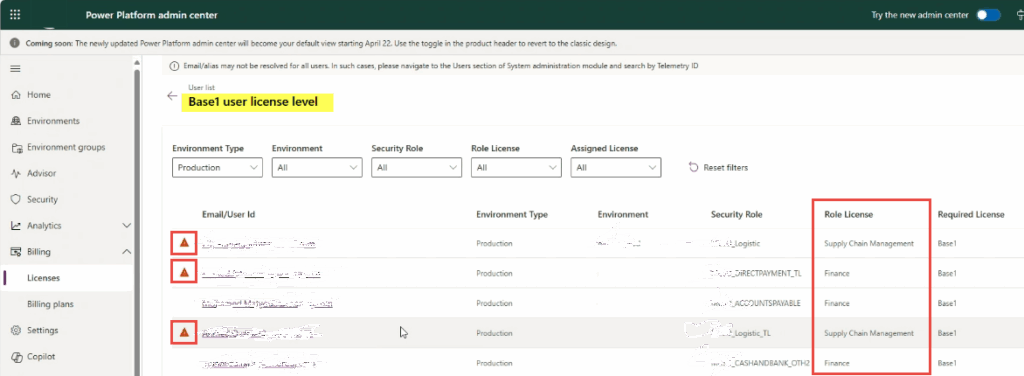This screenshot has height=376, width=1024.
Task: Click the Home icon in sidebar
Action: point(16,95)
